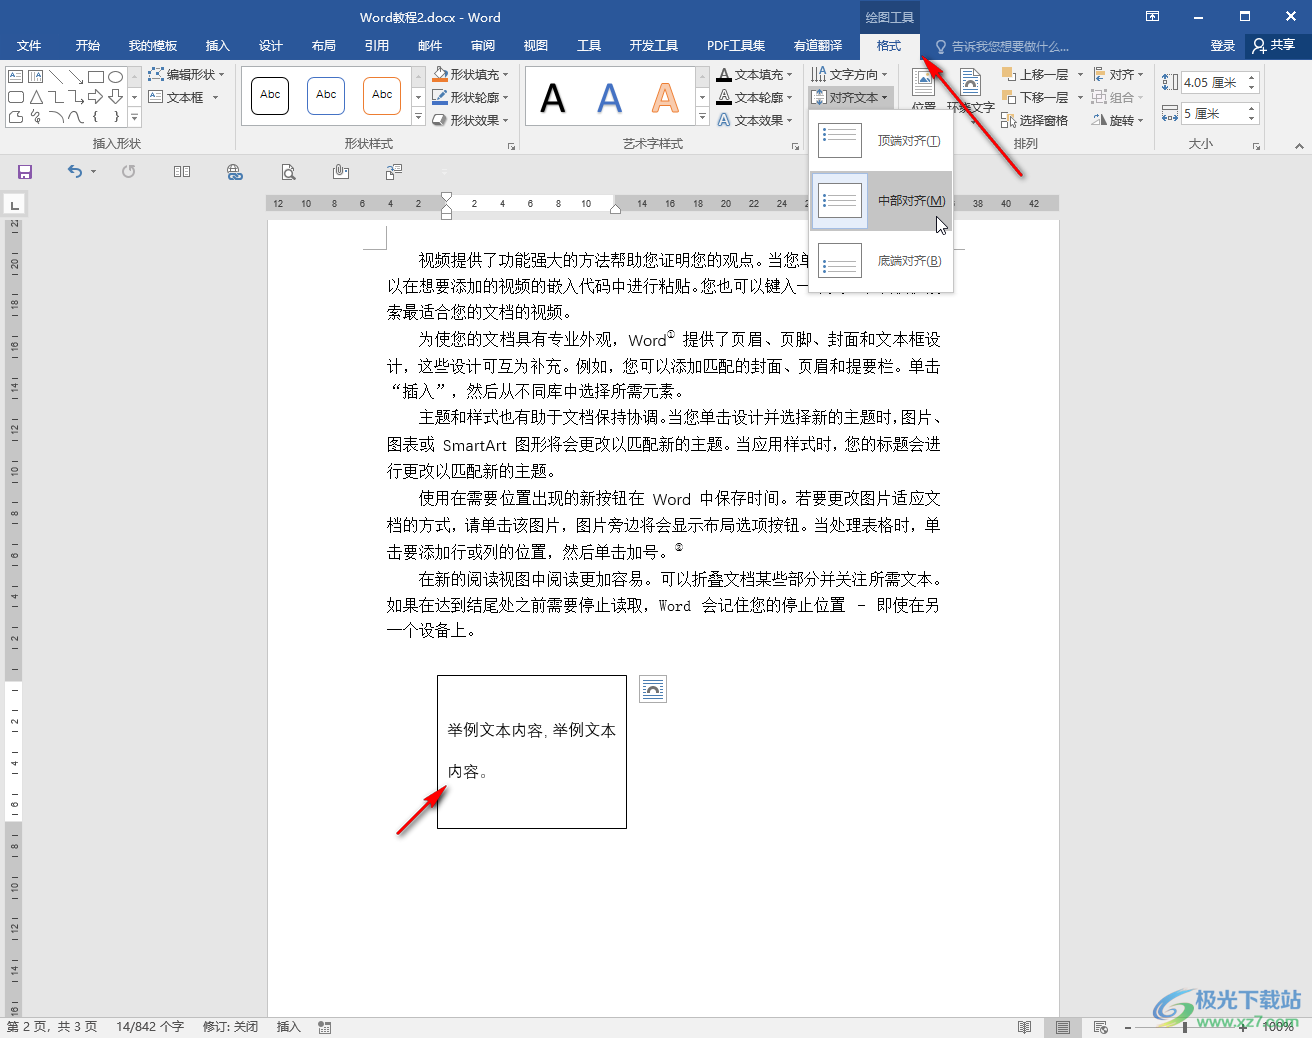The width and height of the screenshot is (1312, 1038).
Task: Collapse the ribbon with the chevron arrow
Action: 1299,146
